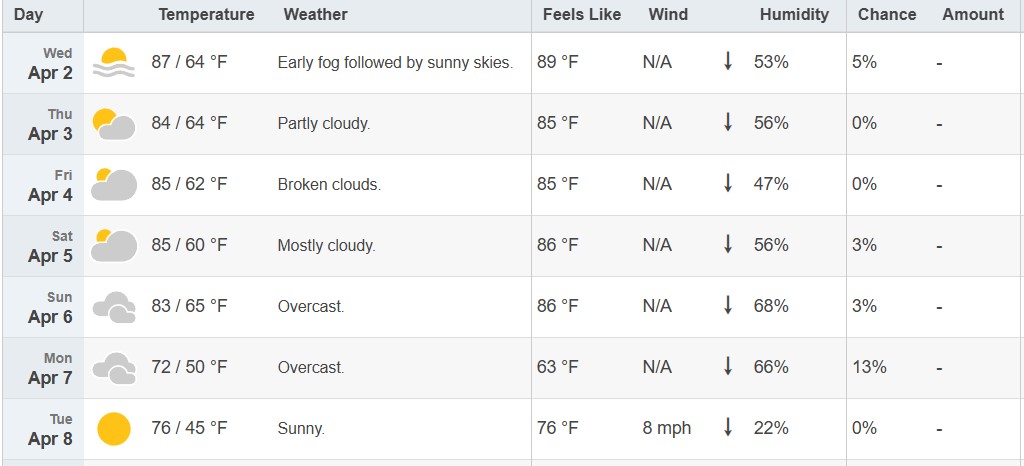Open the Mon Apr 7 day cell
This screenshot has width=1024, height=466.
point(43,368)
